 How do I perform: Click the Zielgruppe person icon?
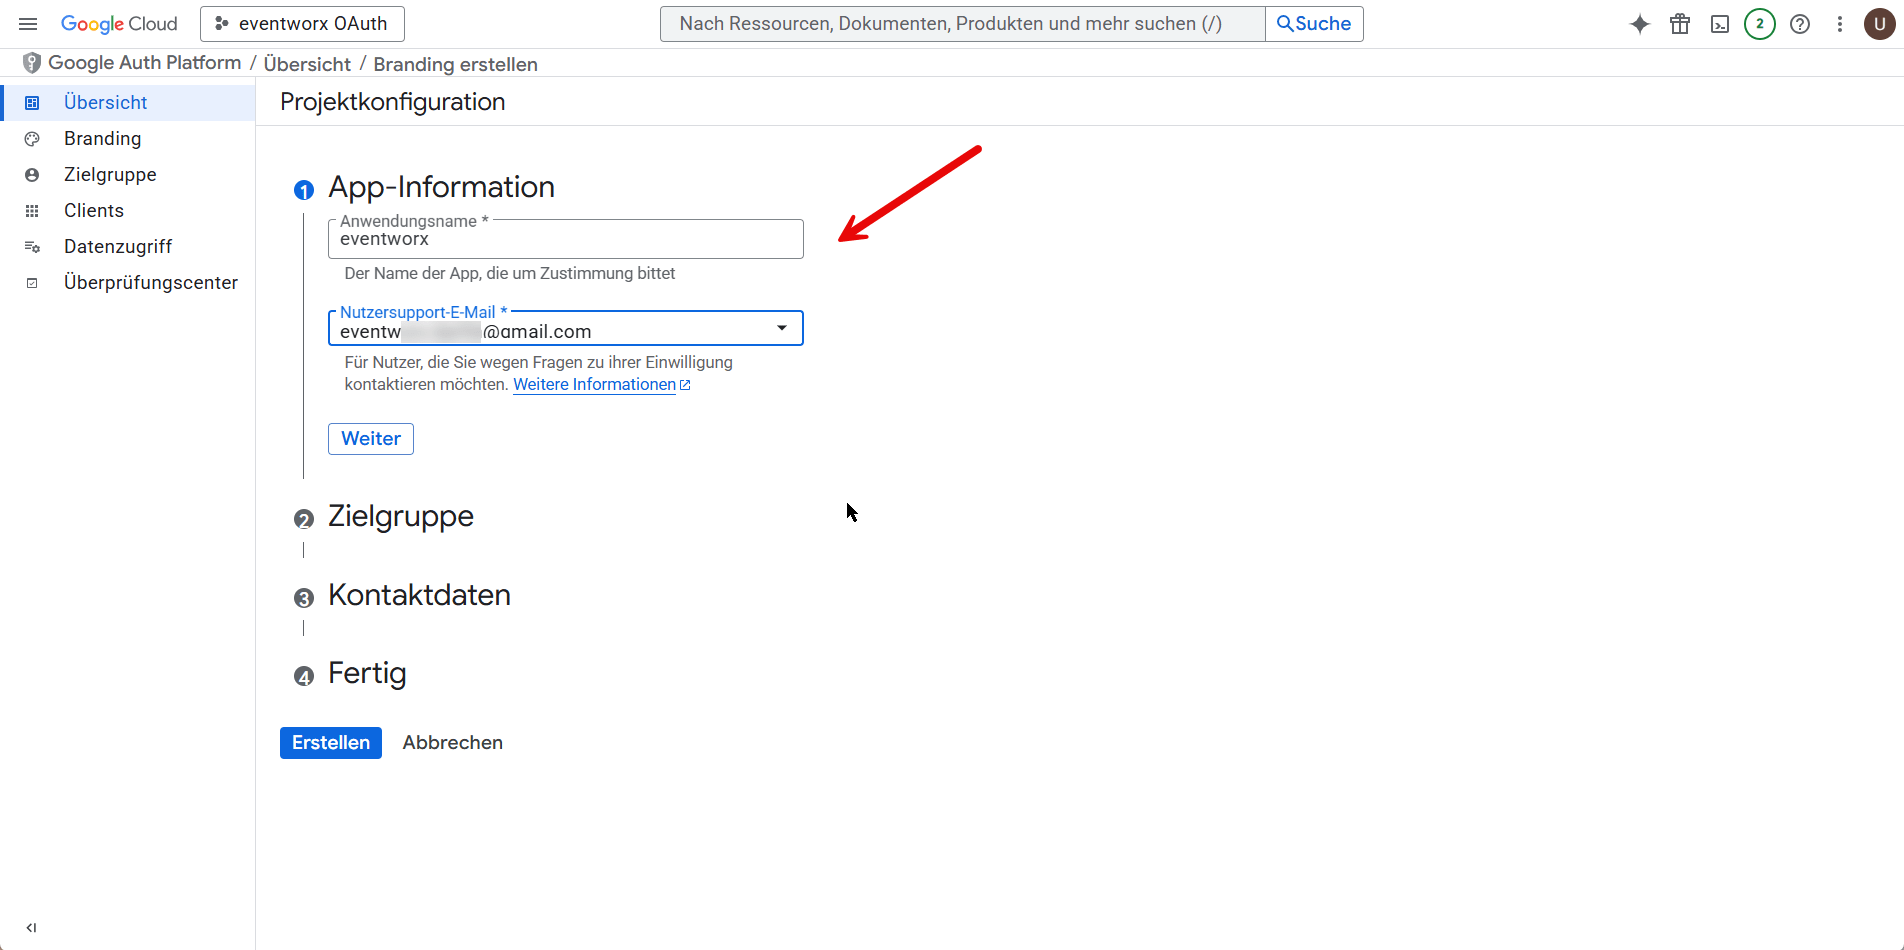point(32,175)
